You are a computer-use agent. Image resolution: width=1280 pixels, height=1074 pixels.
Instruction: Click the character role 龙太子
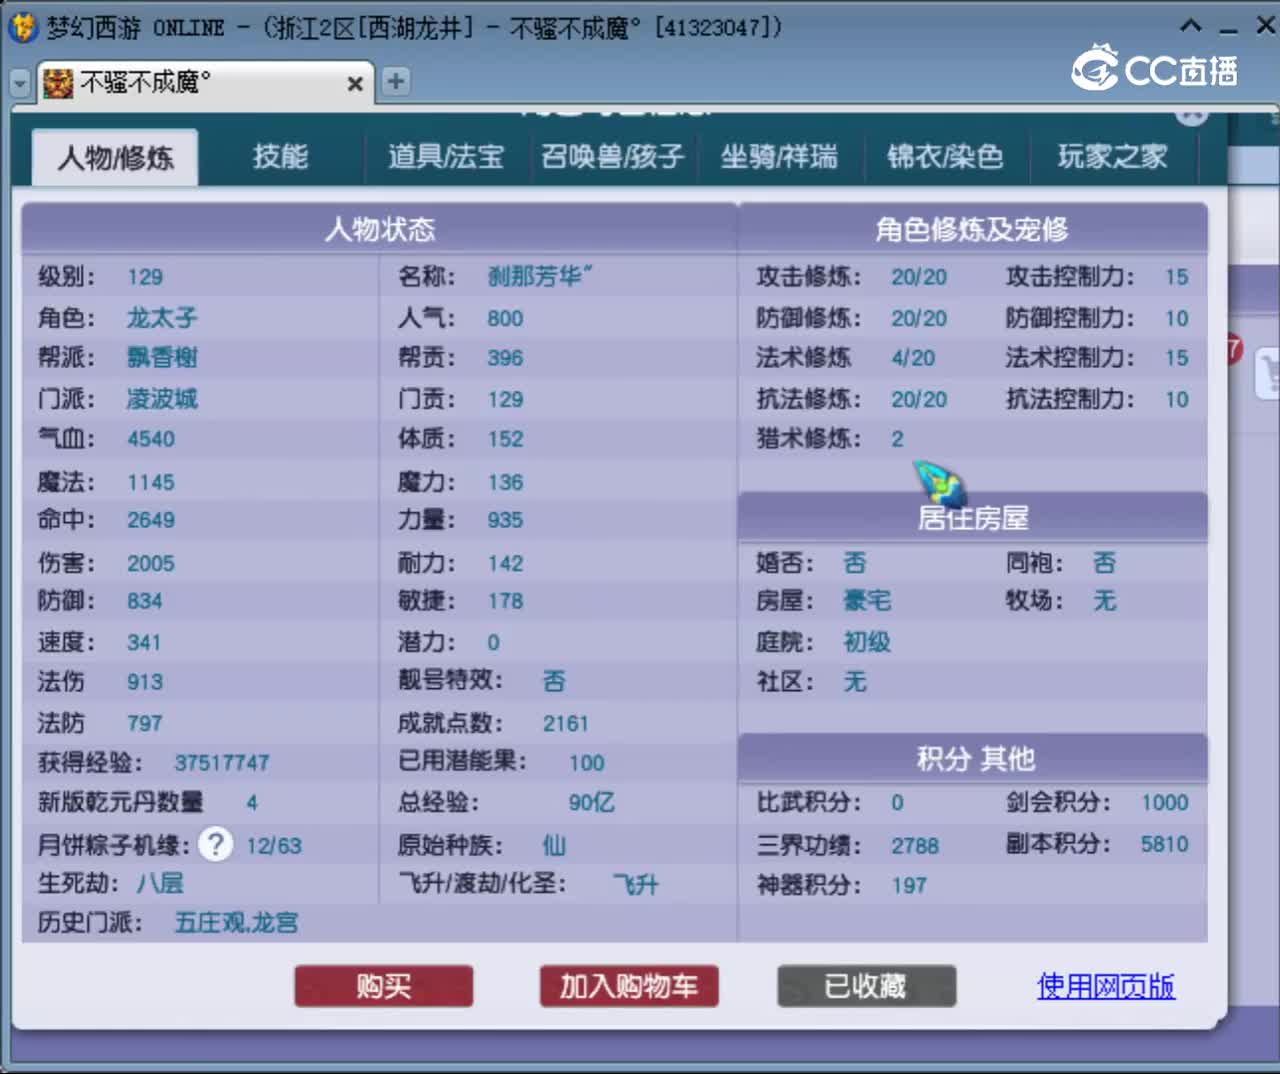click(162, 318)
